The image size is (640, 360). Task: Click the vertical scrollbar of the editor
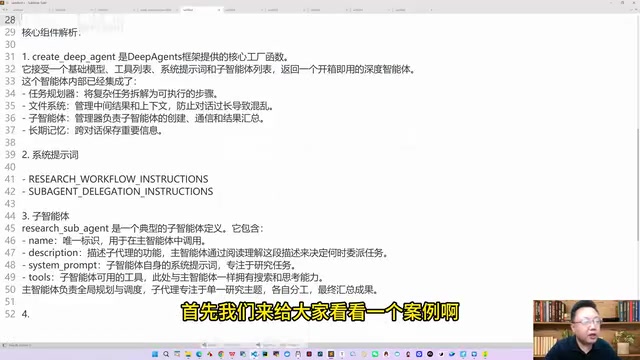[638, 184]
